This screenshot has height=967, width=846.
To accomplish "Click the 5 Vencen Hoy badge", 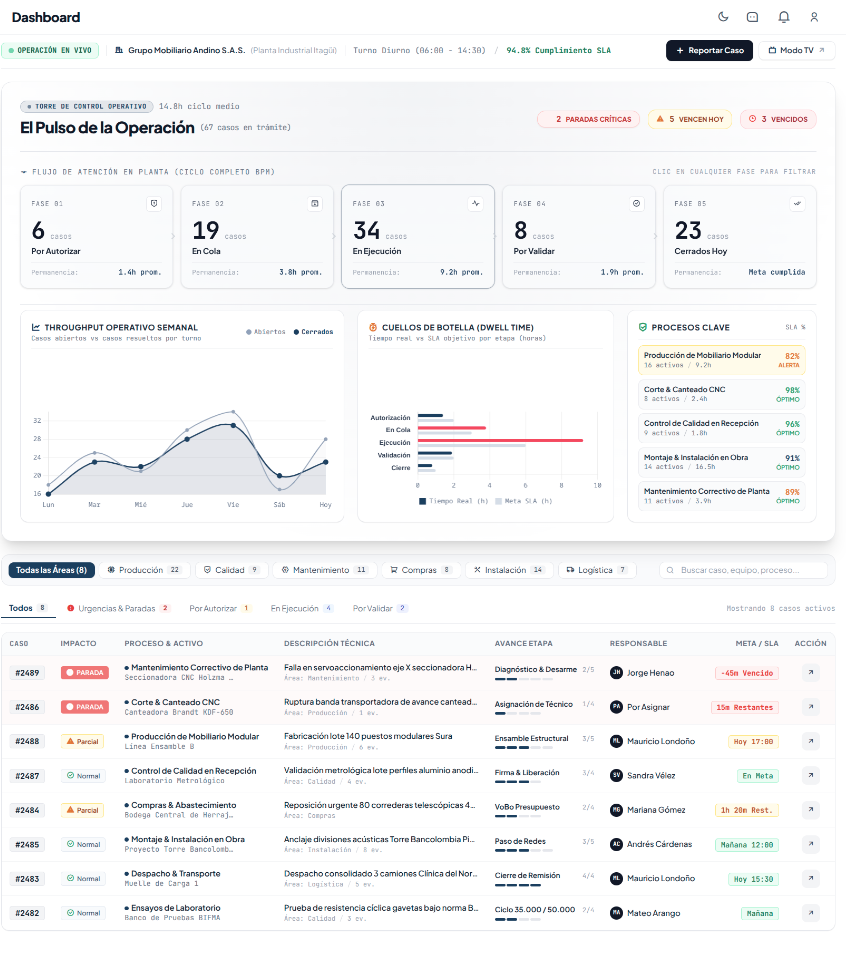I will click(x=689, y=119).
